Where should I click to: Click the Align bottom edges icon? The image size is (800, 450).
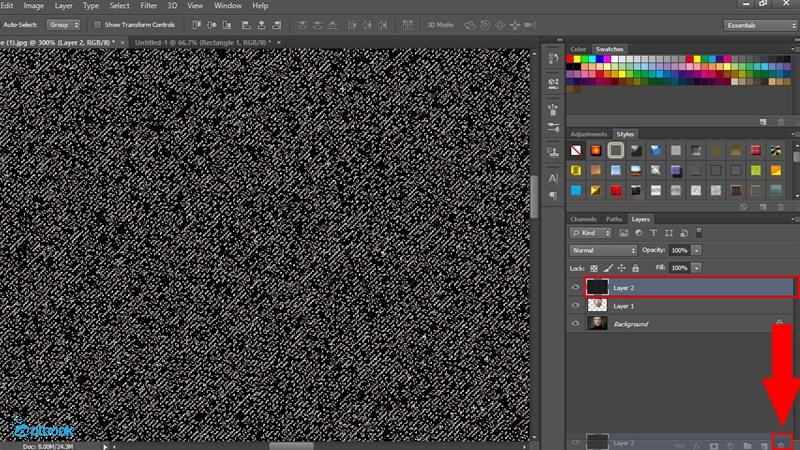[227, 24]
